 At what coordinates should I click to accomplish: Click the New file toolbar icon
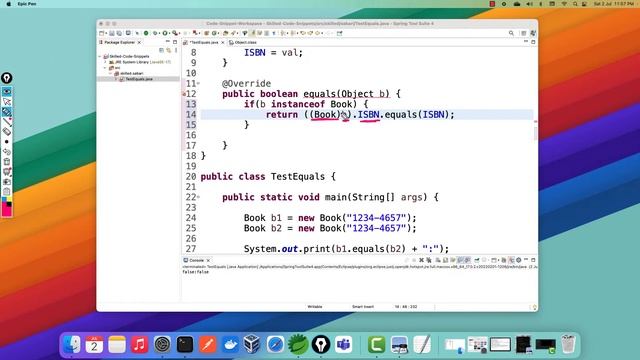[102, 33]
